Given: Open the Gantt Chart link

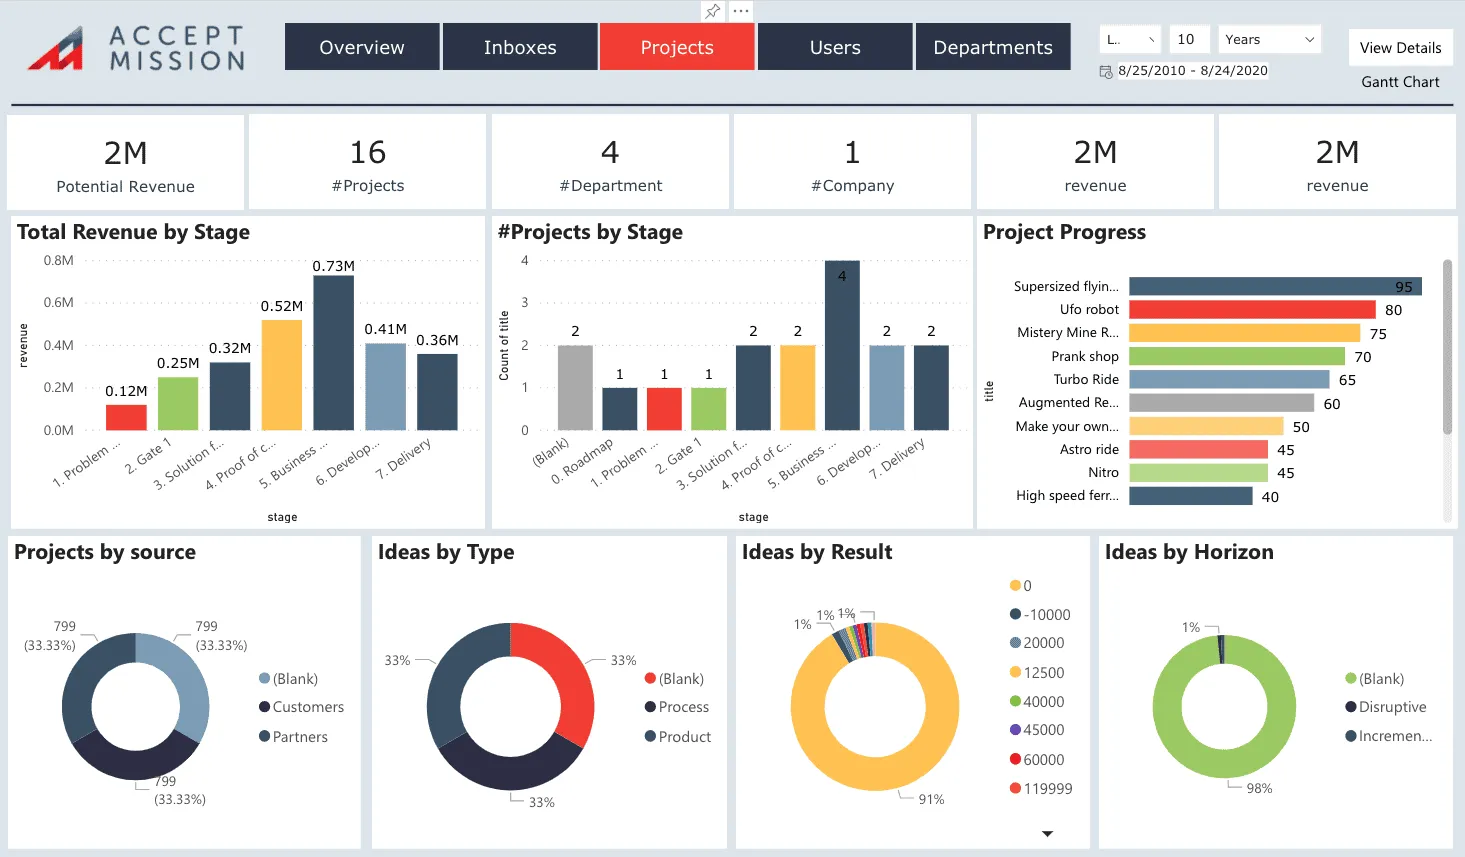Looking at the screenshot, I should click(x=1400, y=82).
